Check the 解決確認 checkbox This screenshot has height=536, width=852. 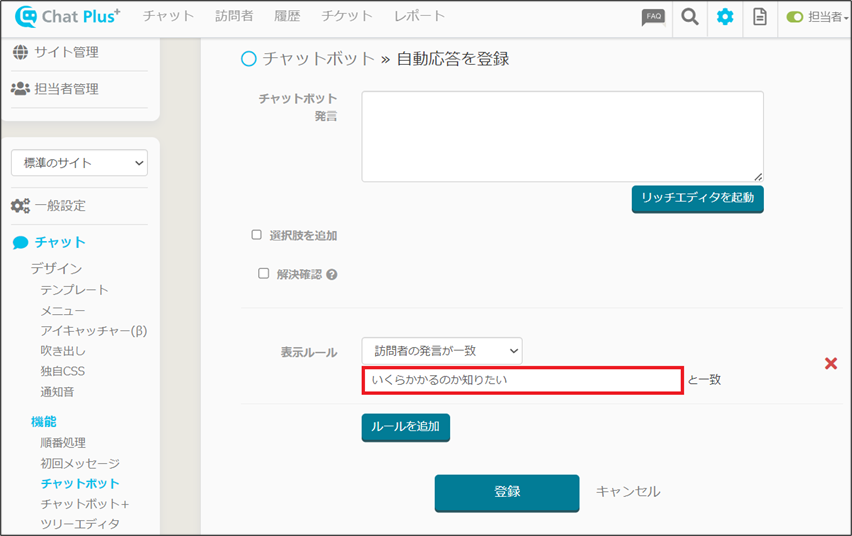pyautogui.click(x=264, y=273)
